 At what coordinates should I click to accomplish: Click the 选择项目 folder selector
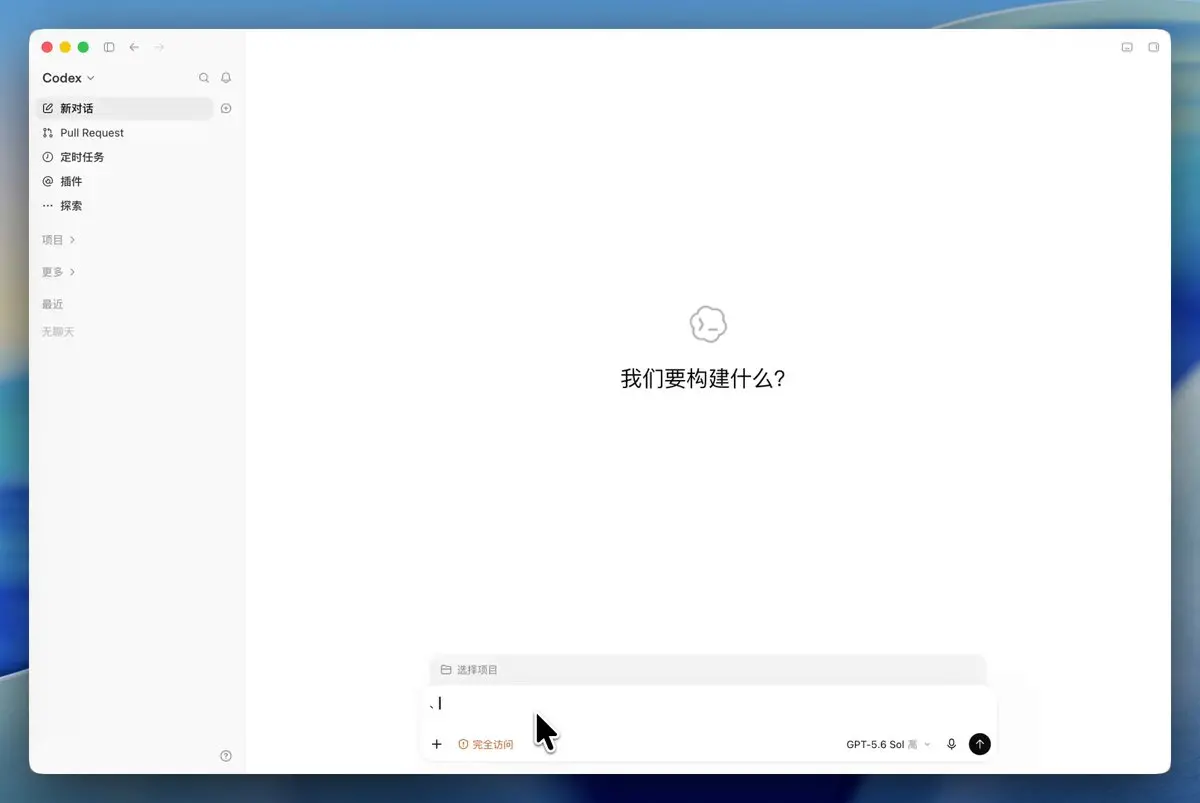point(469,669)
